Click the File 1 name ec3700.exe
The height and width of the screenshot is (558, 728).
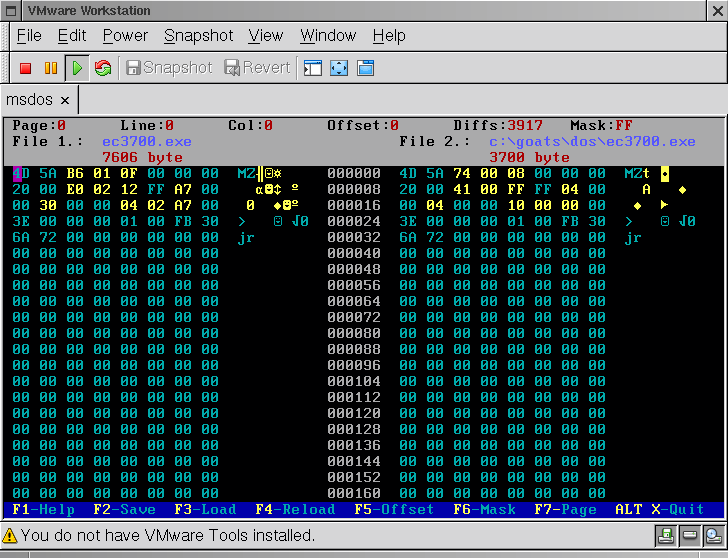(x=147, y=142)
